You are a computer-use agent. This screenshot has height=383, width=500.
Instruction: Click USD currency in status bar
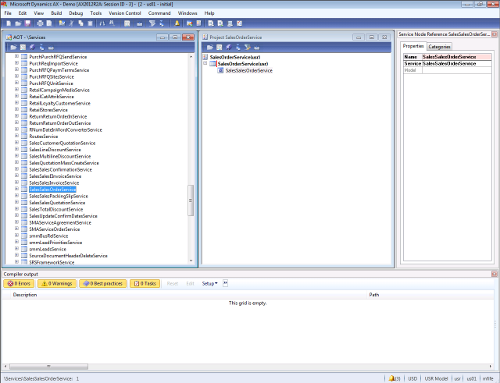[x=412, y=379]
